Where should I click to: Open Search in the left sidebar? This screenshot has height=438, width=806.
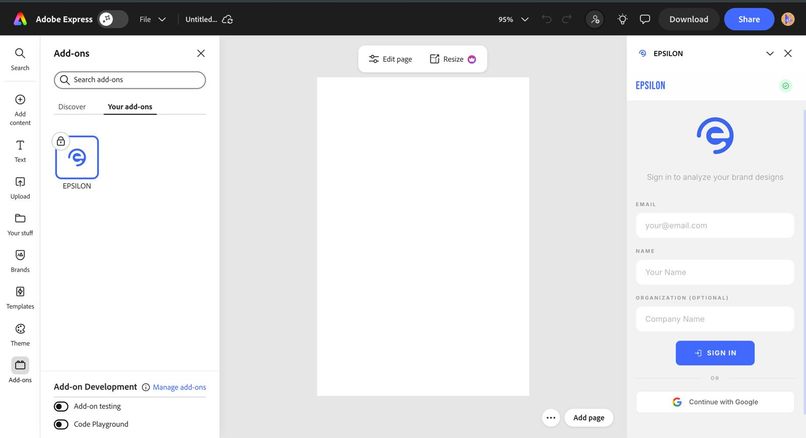click(x=20, y=59)
